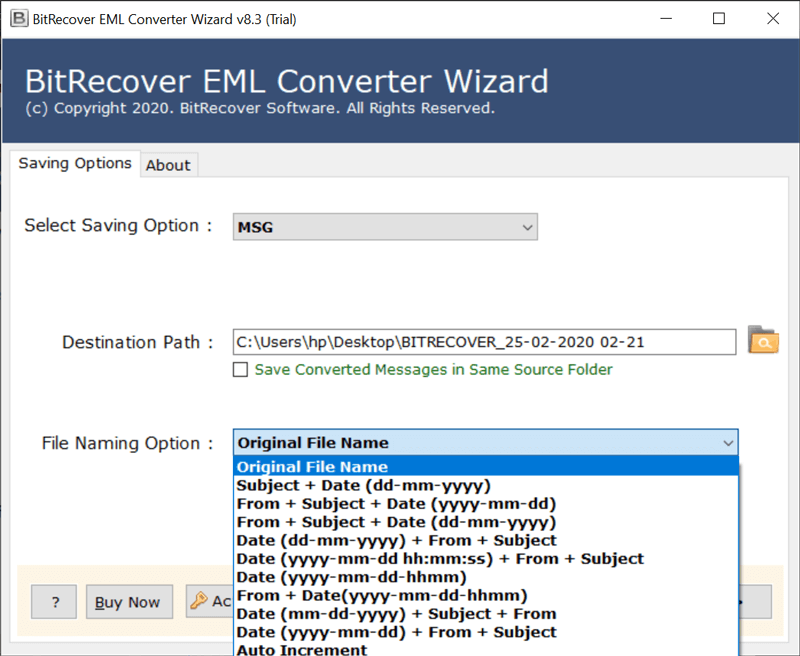The image size is (800, 656).
Task: Close the EML Converter Wizard window
Action: click(x=773, y=19)
